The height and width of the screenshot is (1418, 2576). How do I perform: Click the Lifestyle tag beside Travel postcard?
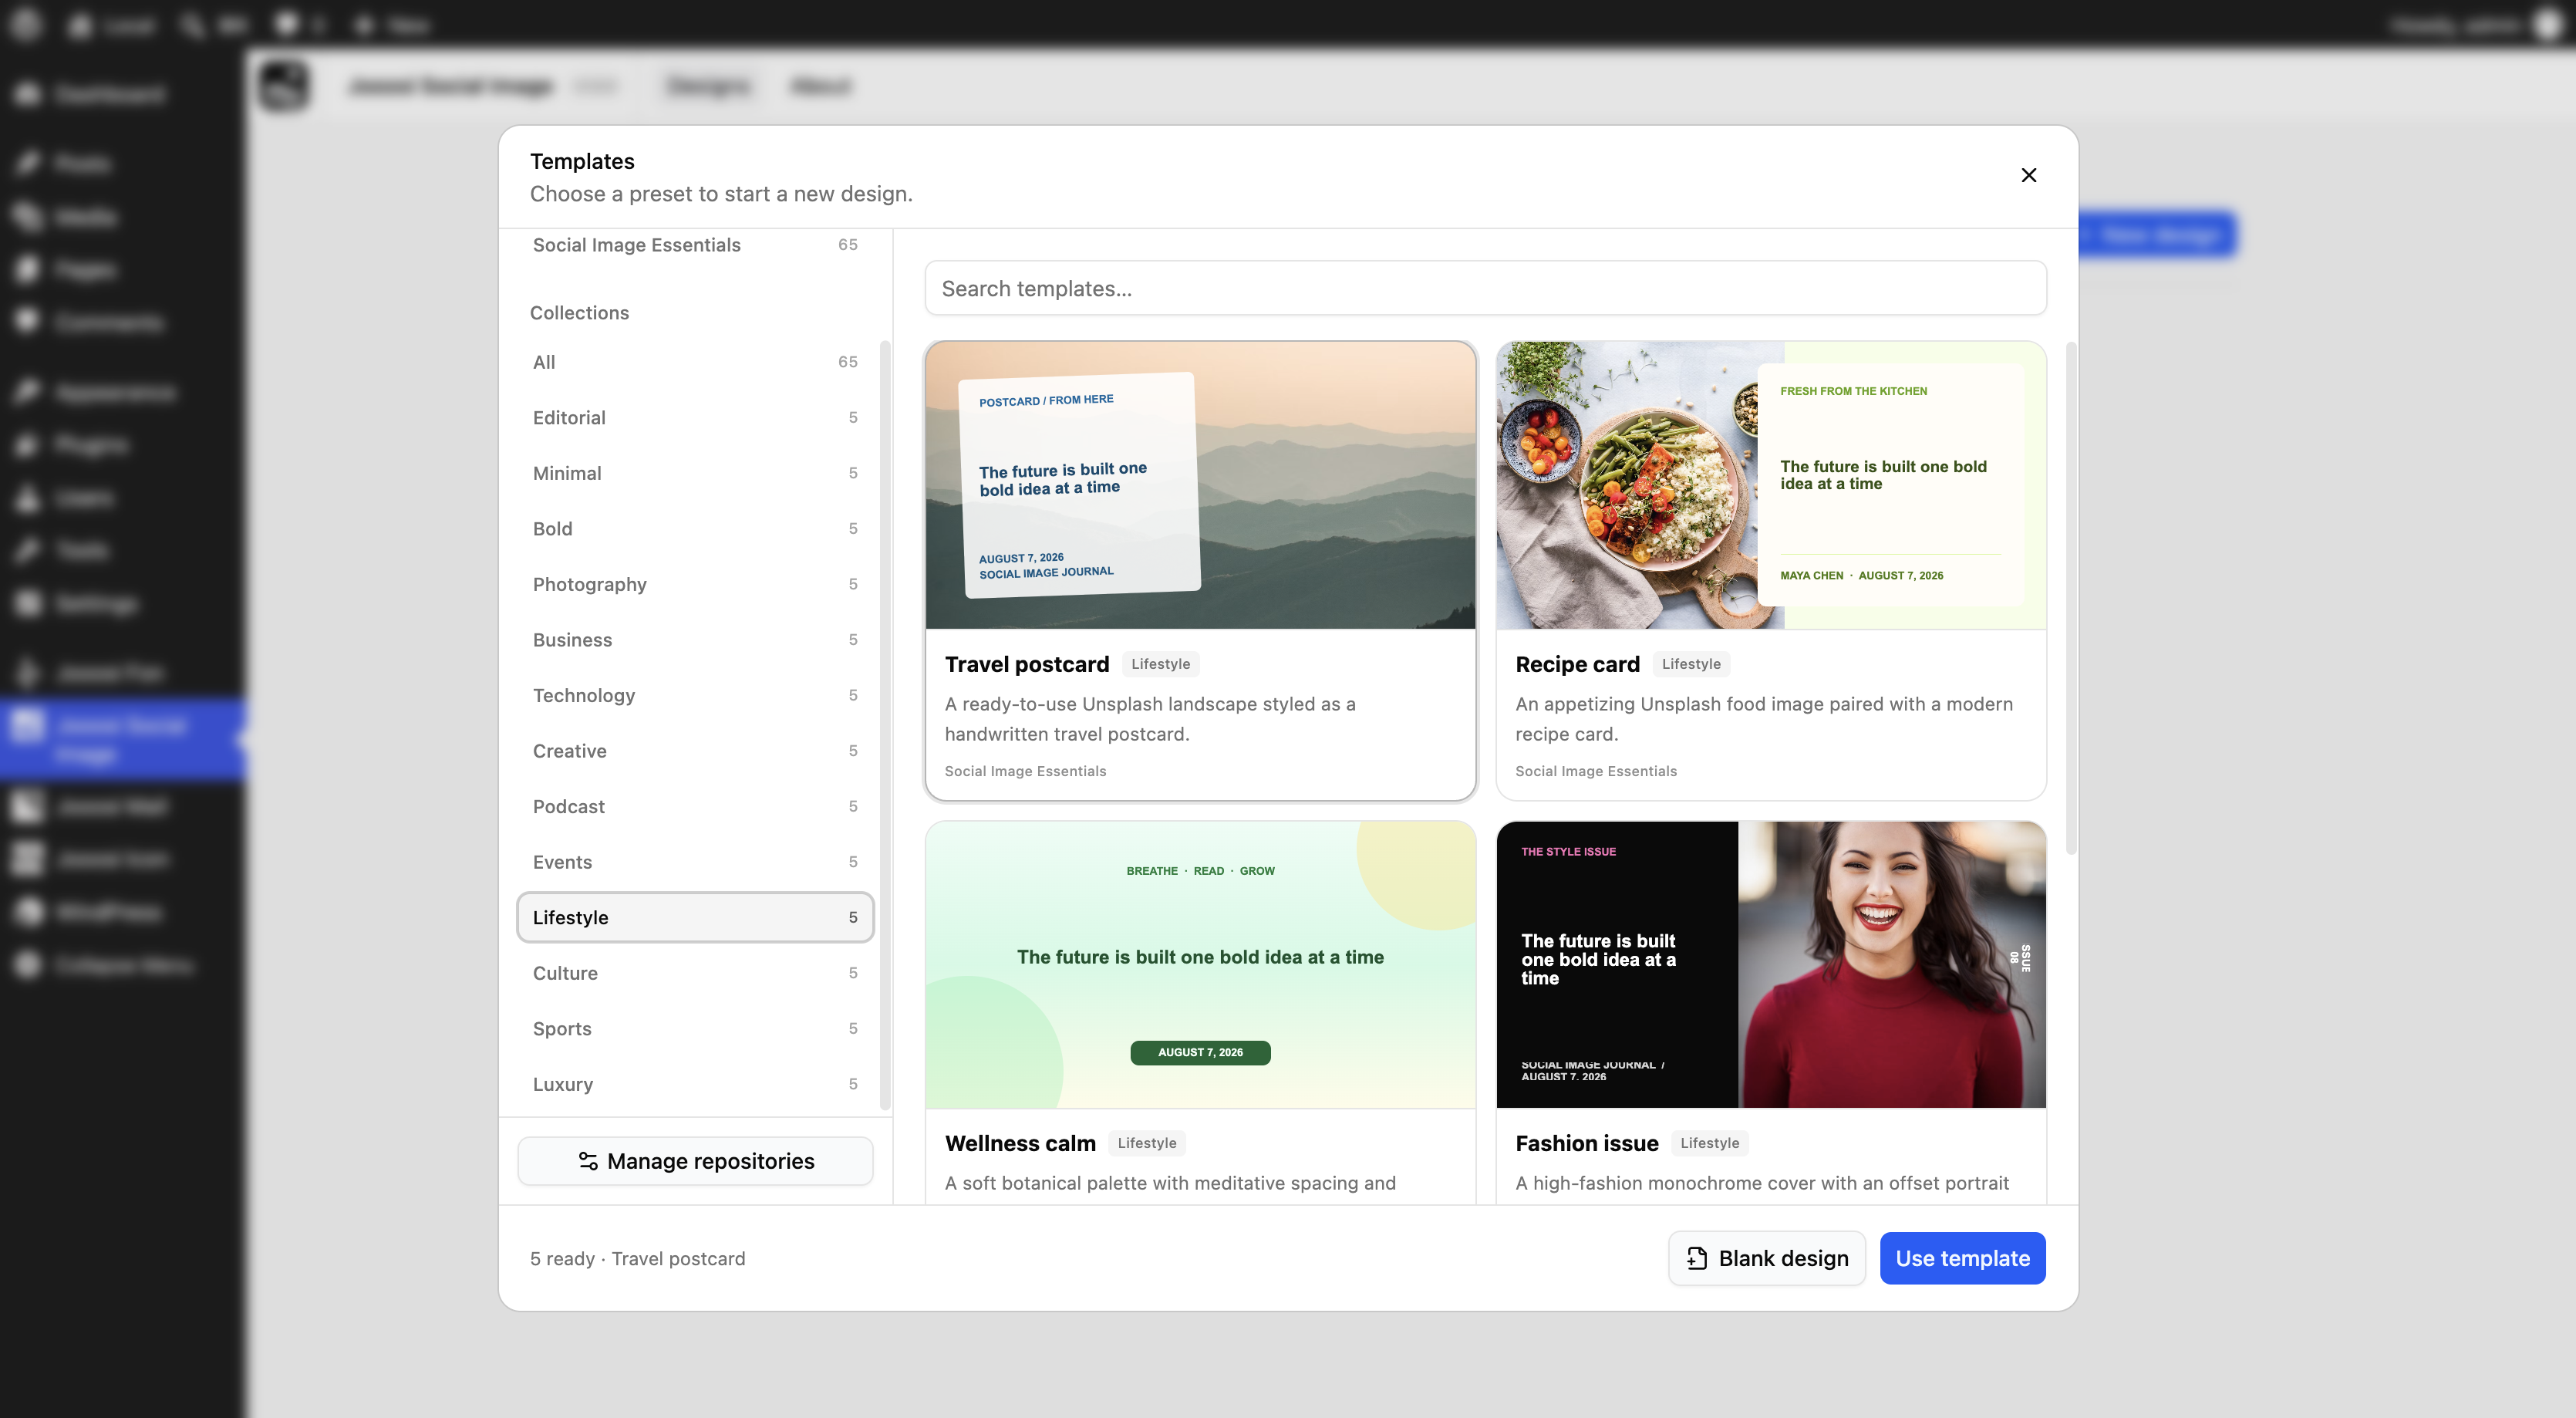pyautogui.click(x=1160, y=664)
